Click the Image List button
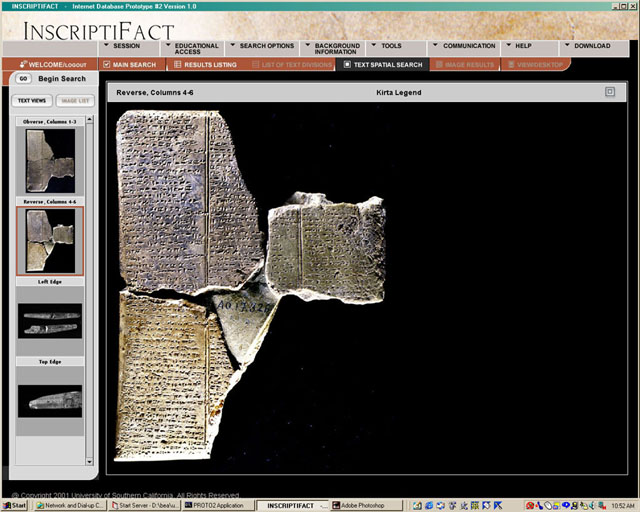 (75, 101)
